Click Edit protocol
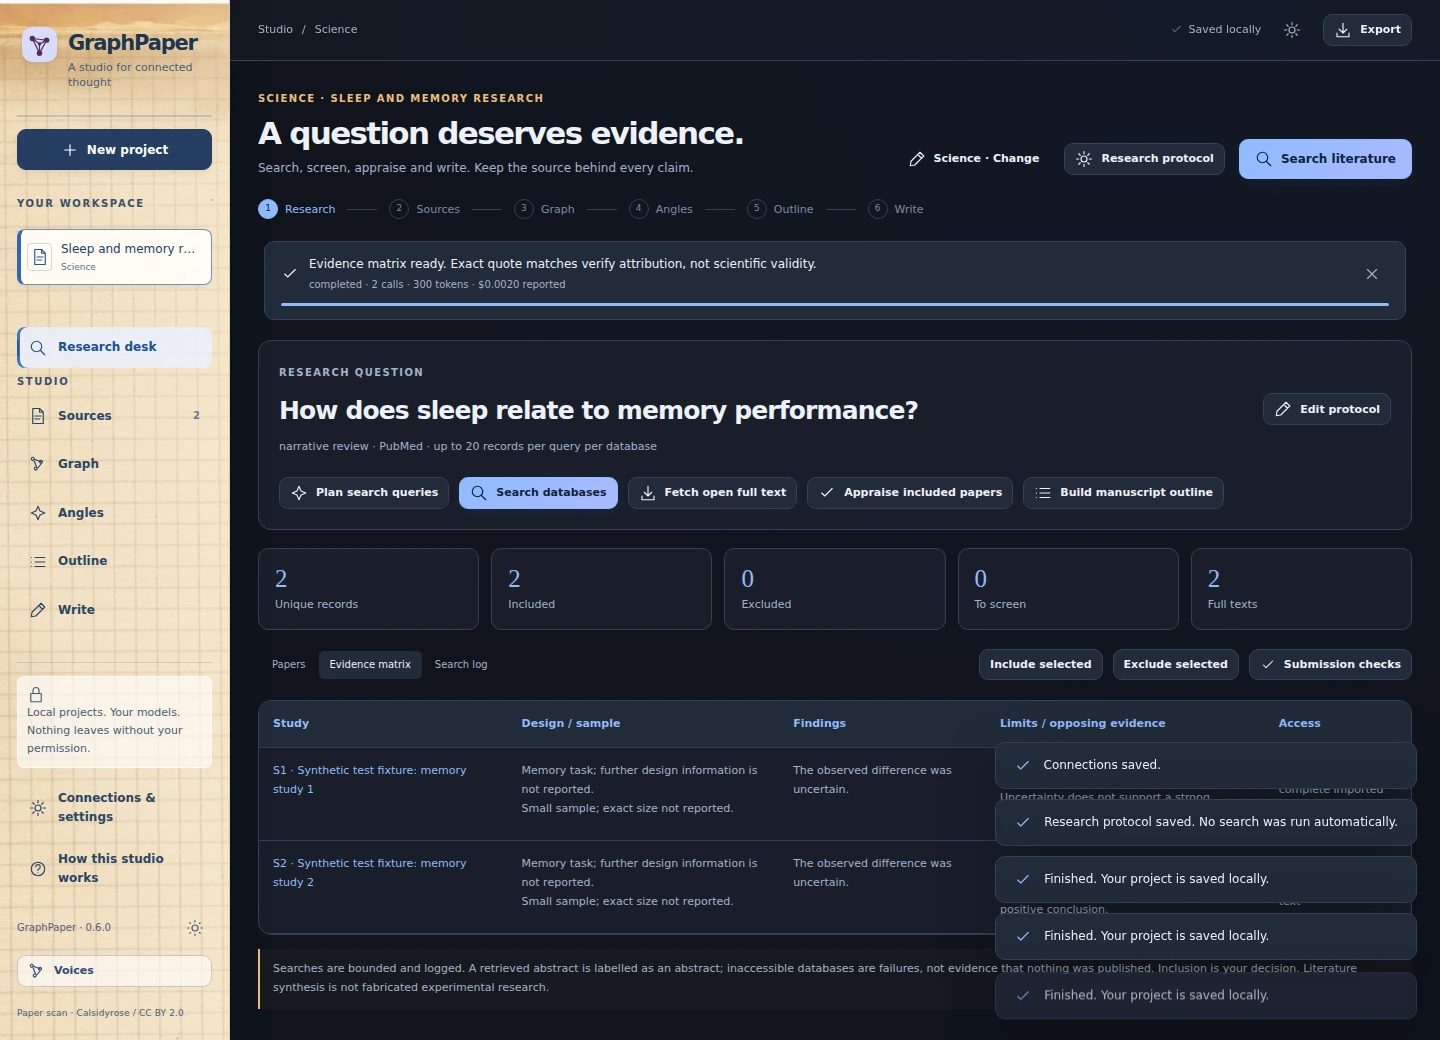Viewport: 1440px width, 1040px height. pos(1327,409)
